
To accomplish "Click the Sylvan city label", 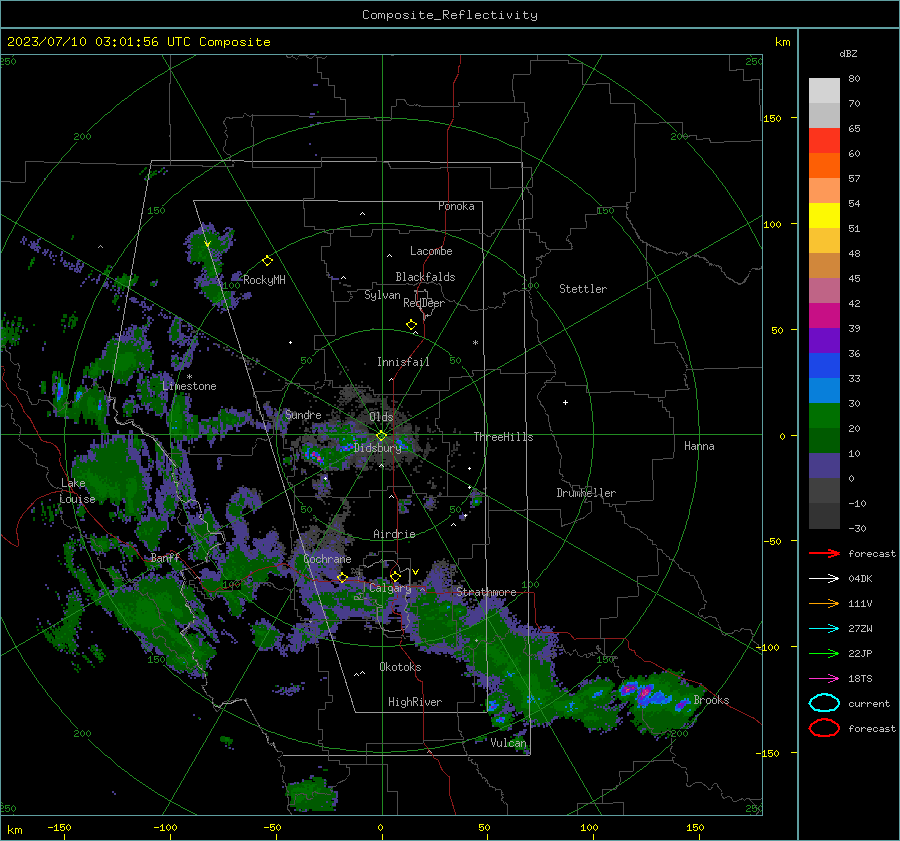I will tap(382, 295).
